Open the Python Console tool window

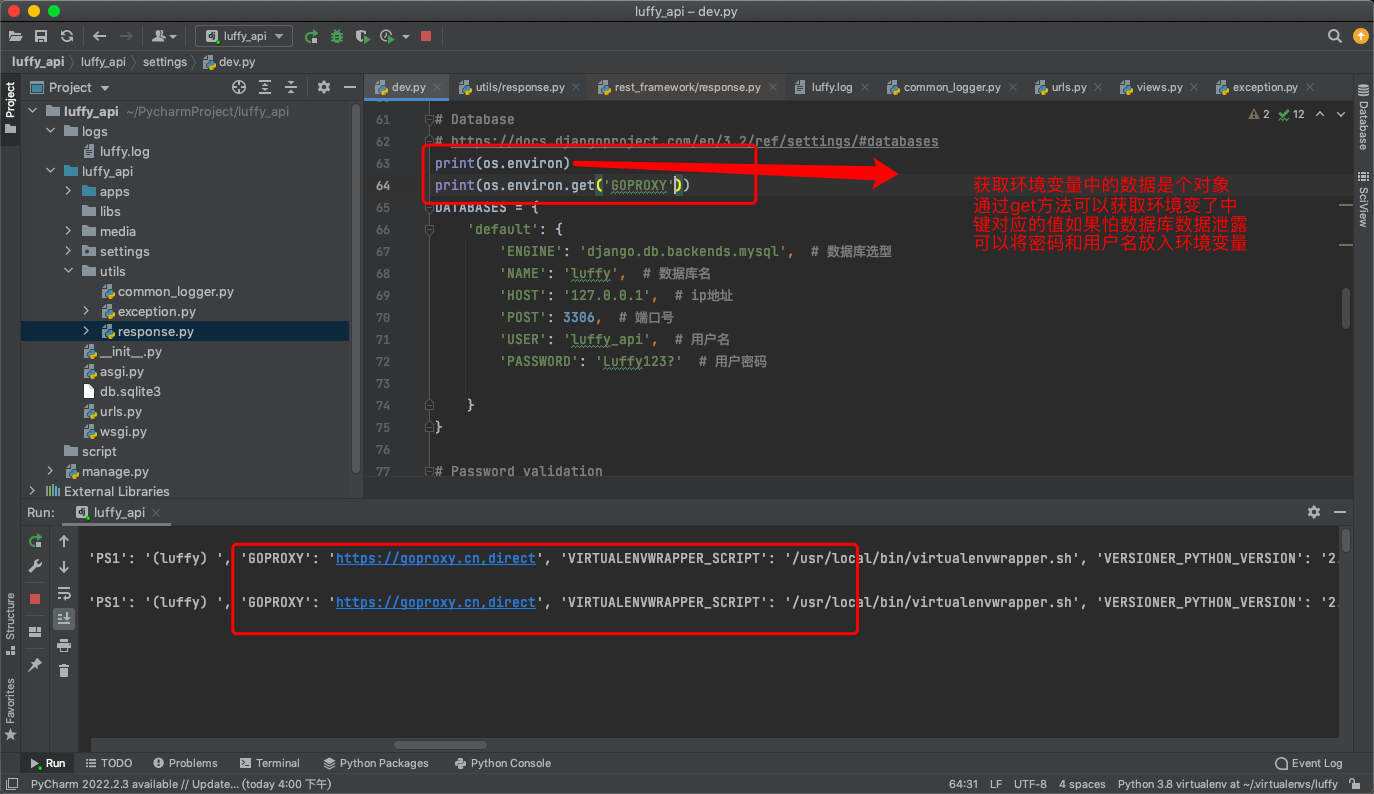(x=502, y=763)
